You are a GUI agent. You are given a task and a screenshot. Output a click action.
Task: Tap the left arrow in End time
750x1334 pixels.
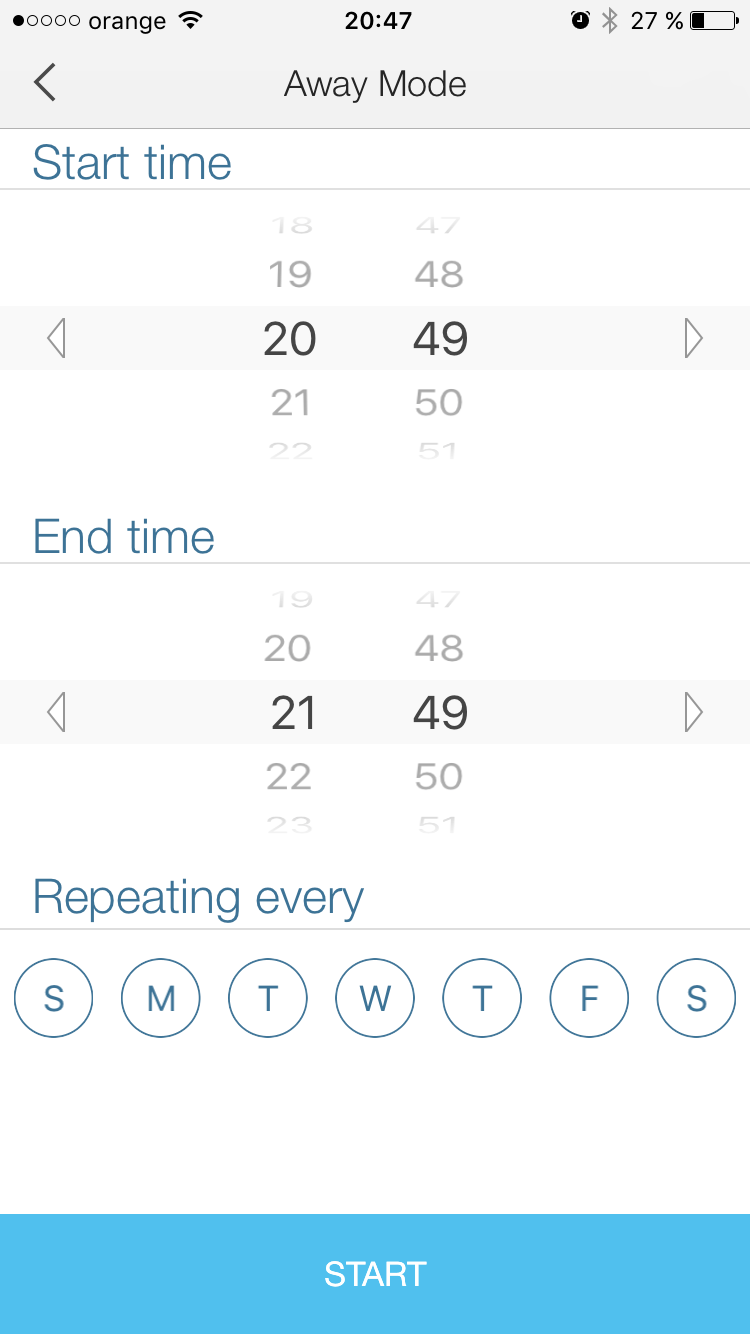click(x=56, y=713)
